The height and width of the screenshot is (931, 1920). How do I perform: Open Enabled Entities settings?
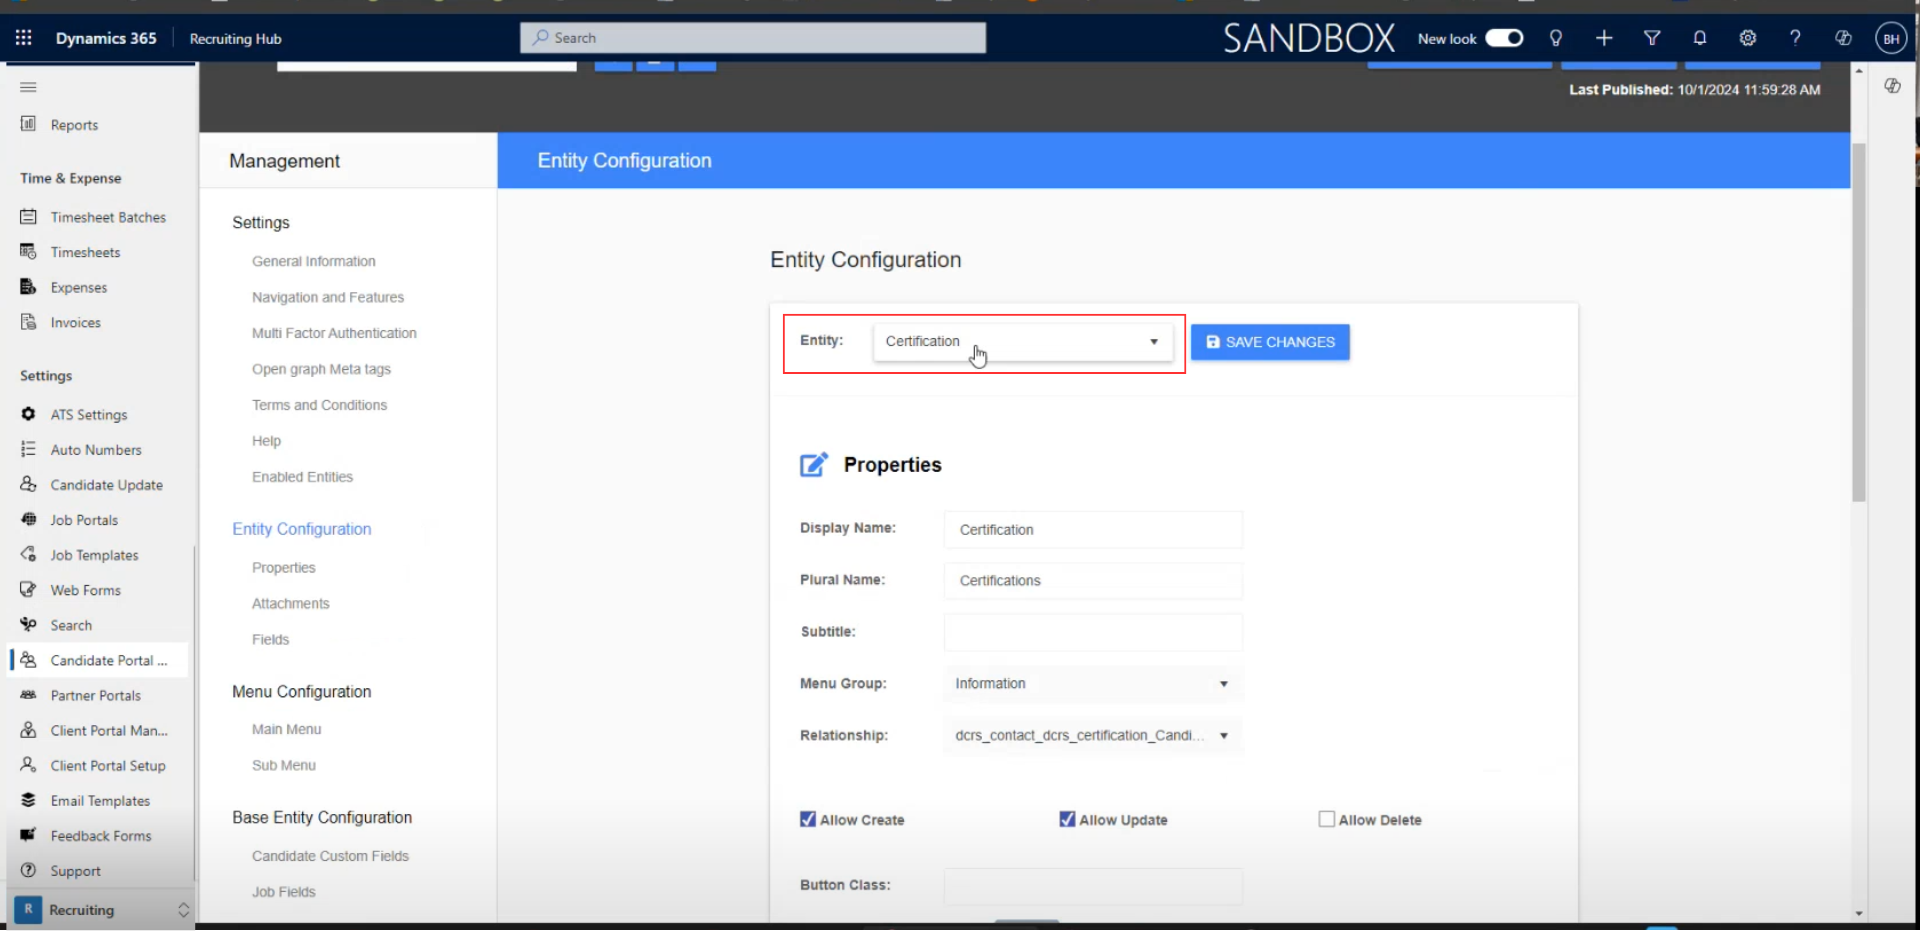coord(302,477)
